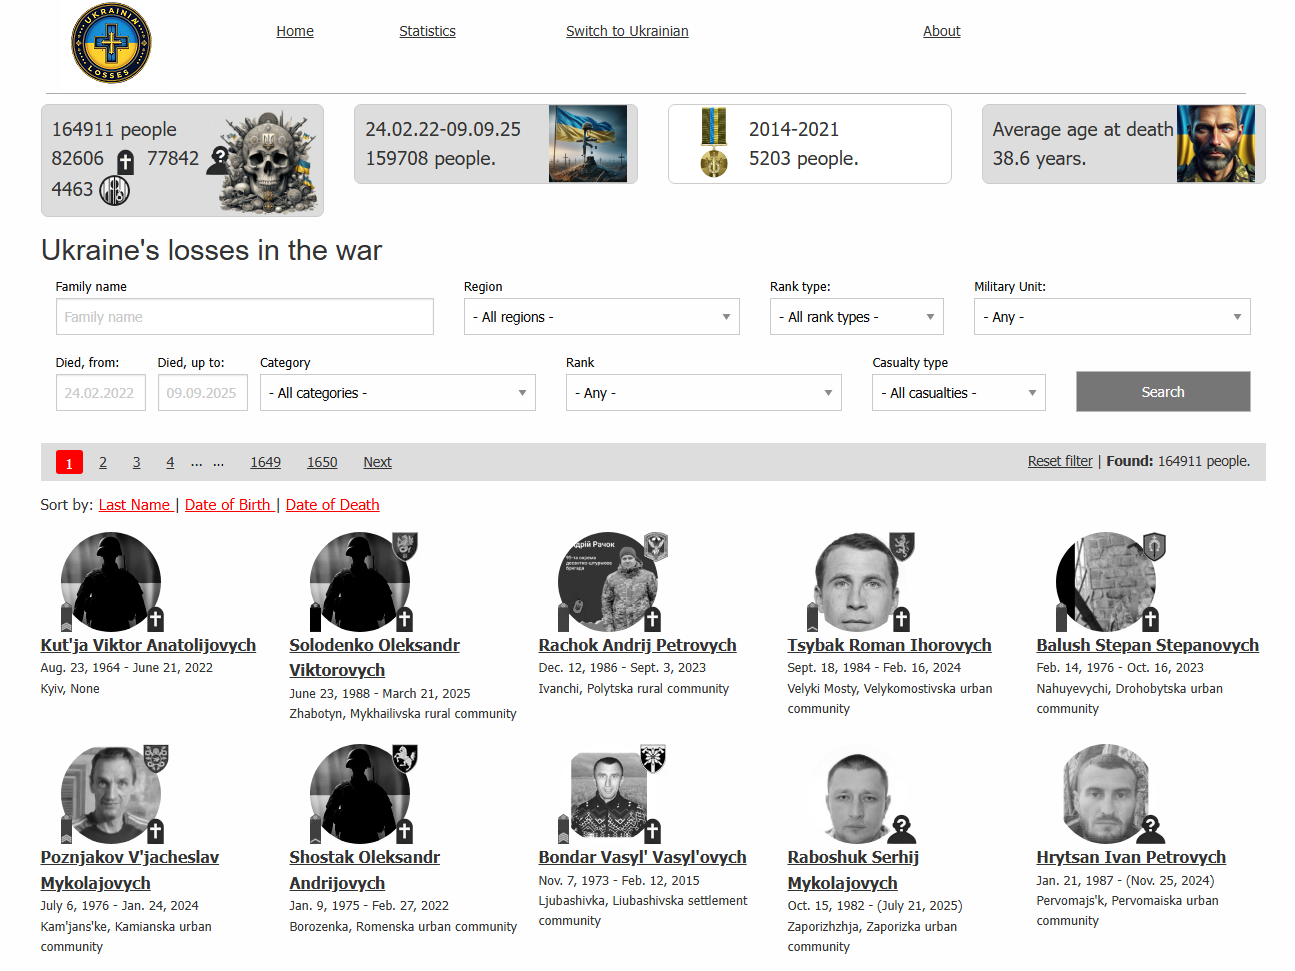
Task: Open the Military Unit dropdown
Action: coord(1112,317)
